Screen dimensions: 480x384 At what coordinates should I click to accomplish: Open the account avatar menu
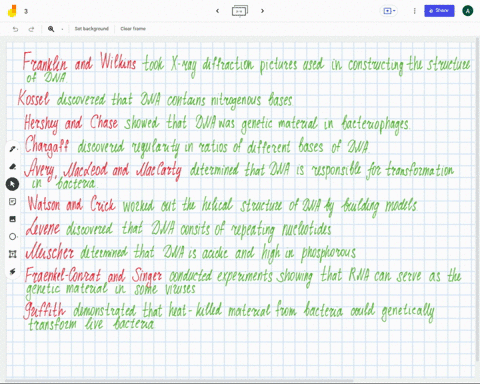point(468,11)
